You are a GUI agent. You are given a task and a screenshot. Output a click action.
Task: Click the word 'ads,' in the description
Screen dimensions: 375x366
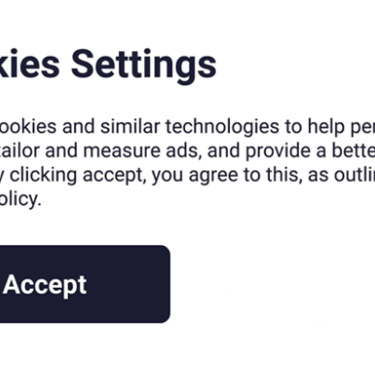(182, 151)
